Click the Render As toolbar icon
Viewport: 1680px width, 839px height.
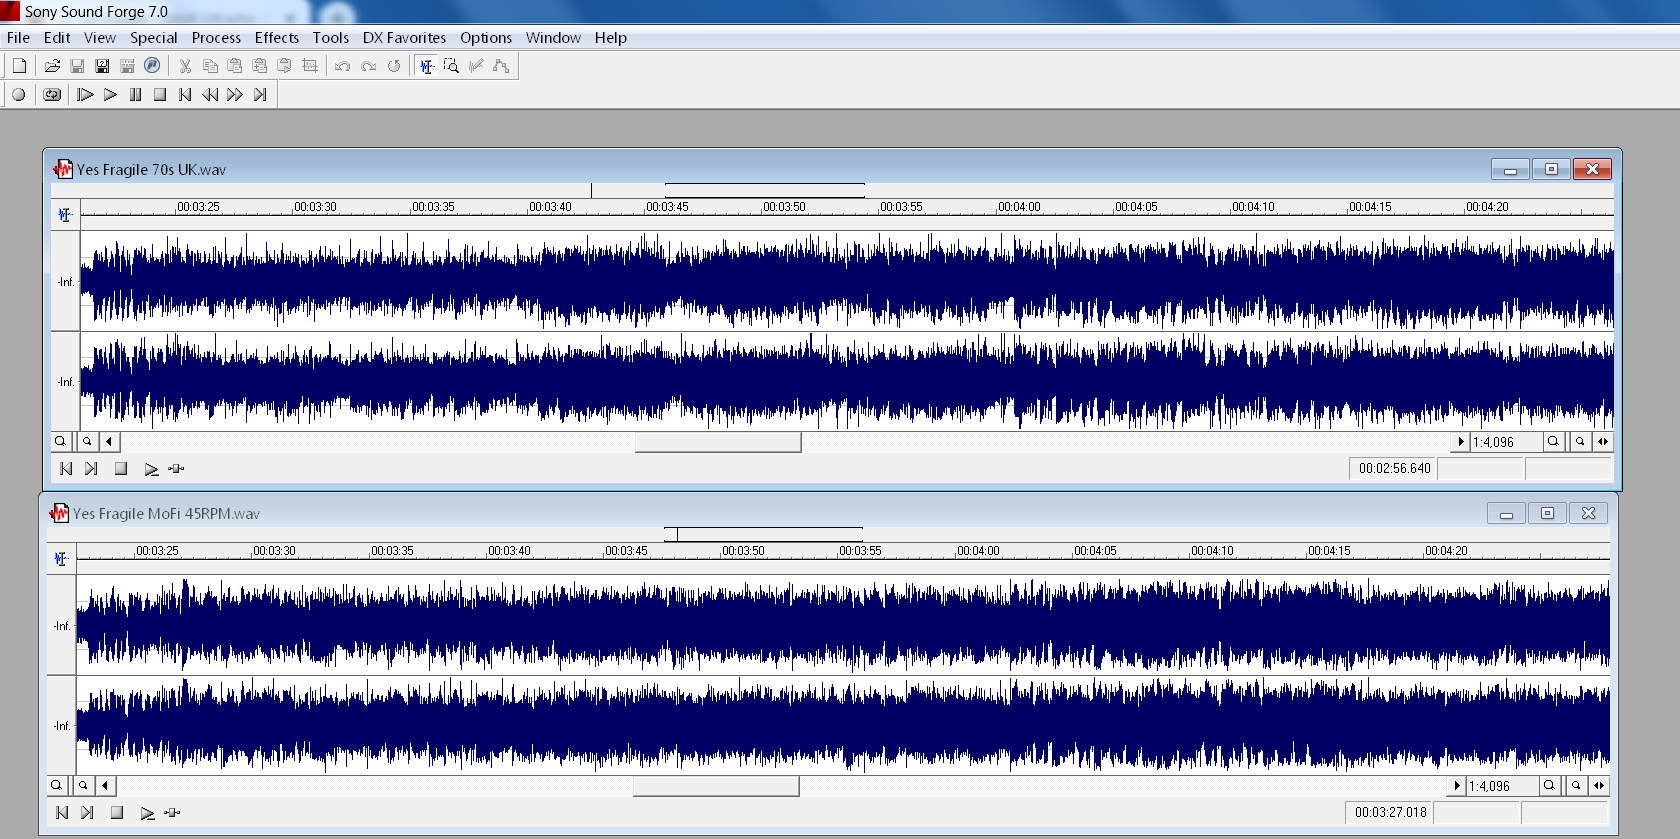pyautogui.click(x=127, y=66)
